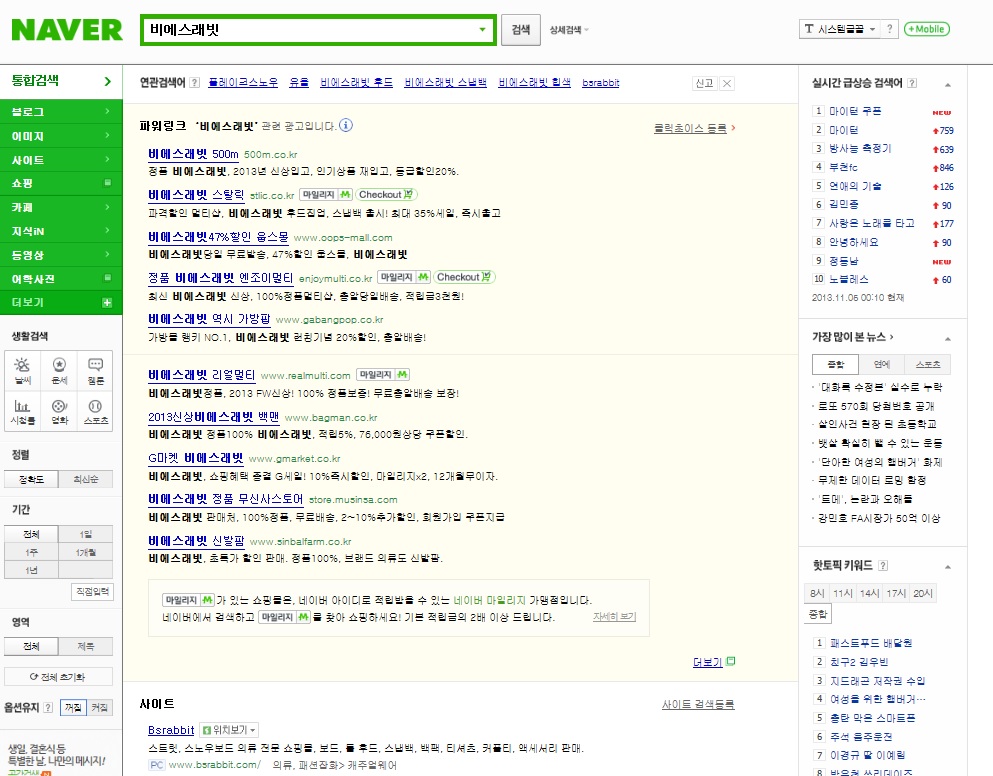This screenshot has height=776, width=993.
Task: Switch news panel to 연예 tab
Action: click(882, 364)
